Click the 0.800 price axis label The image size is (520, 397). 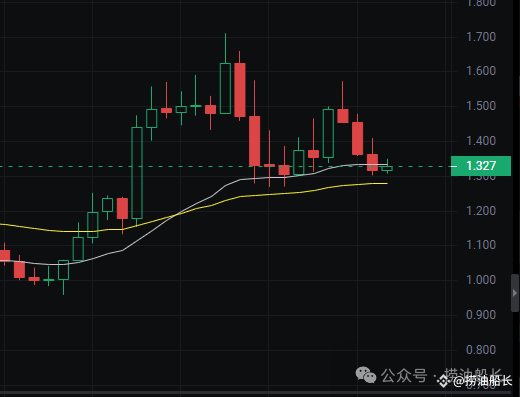[481, 350]
